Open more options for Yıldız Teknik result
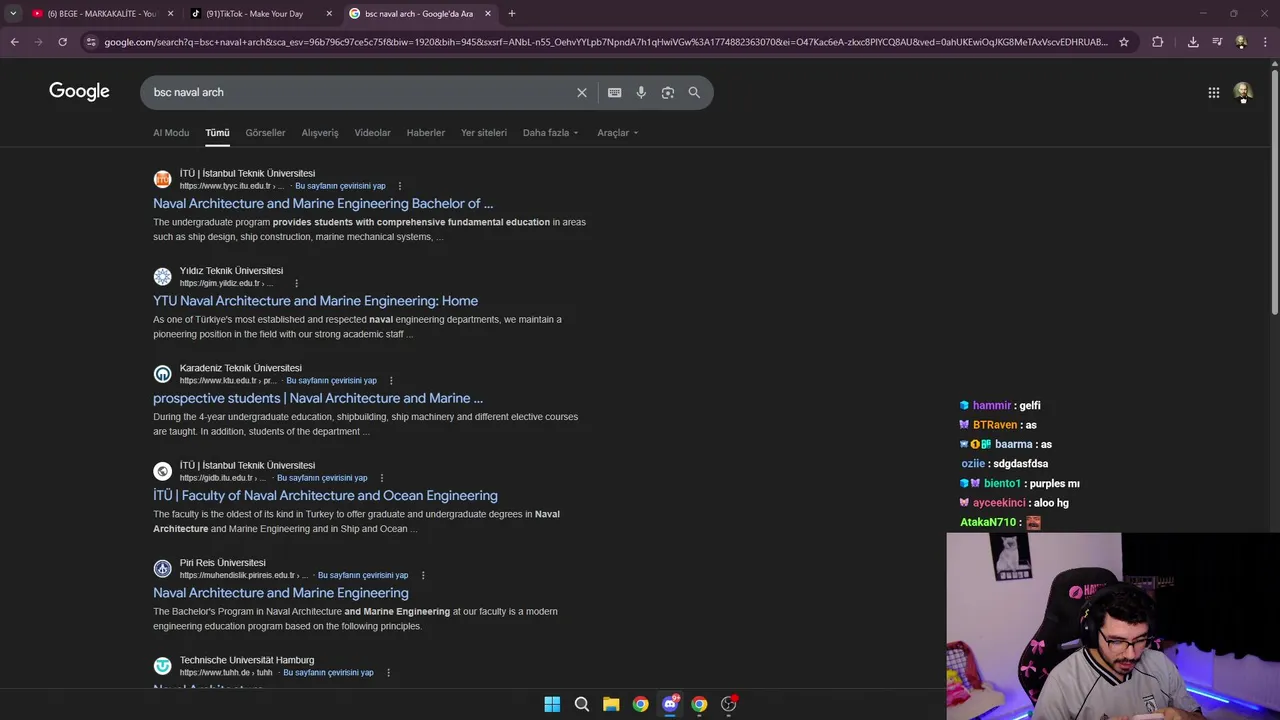Image resolution: width=1280 pixels, height=720 pixels. (x=296, y=283)
